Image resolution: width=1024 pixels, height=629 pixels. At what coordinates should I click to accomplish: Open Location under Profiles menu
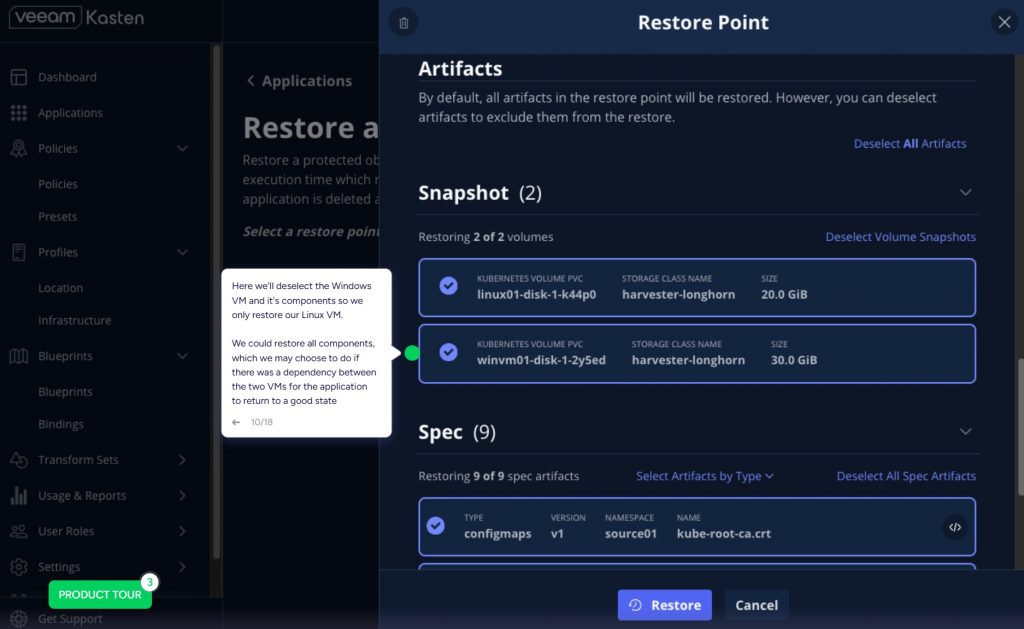(x=60, y=288)
